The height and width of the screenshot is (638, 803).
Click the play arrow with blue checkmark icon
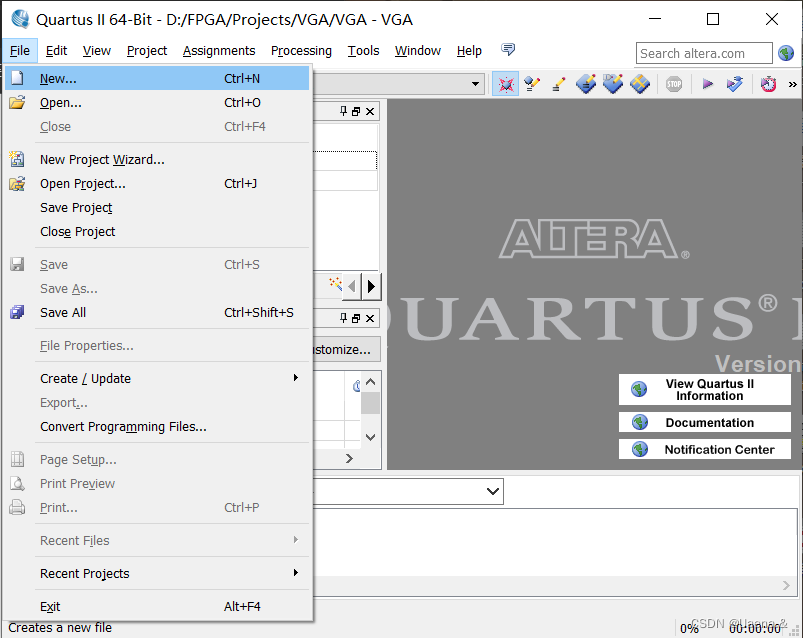[735, 84]
